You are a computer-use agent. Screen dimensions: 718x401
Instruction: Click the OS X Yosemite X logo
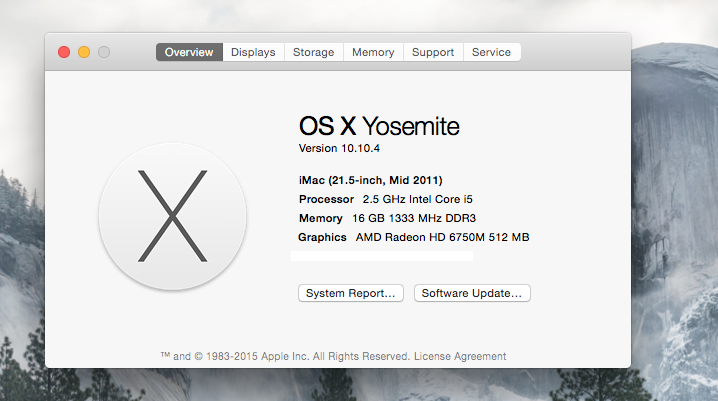tap(173, 216)
